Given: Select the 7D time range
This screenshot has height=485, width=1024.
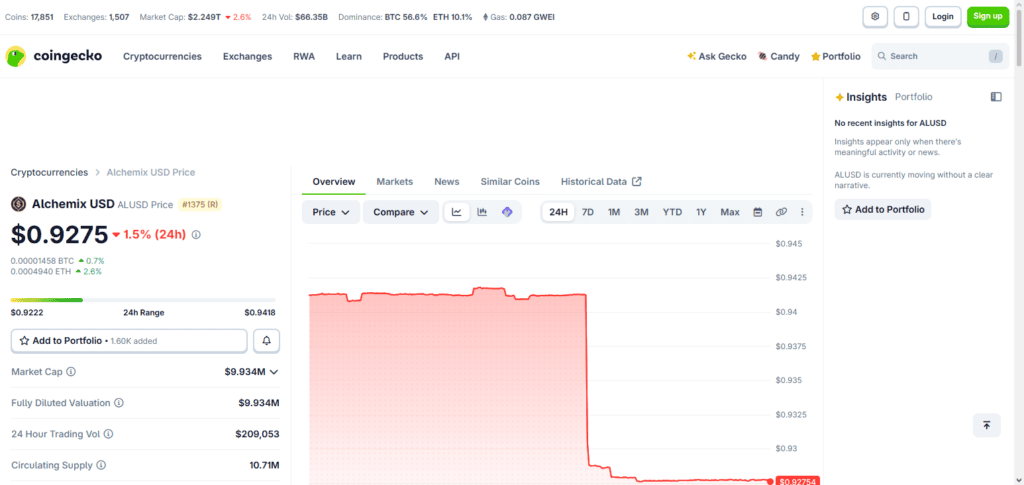Looking at the screenshot, I should tap(588, 212).
